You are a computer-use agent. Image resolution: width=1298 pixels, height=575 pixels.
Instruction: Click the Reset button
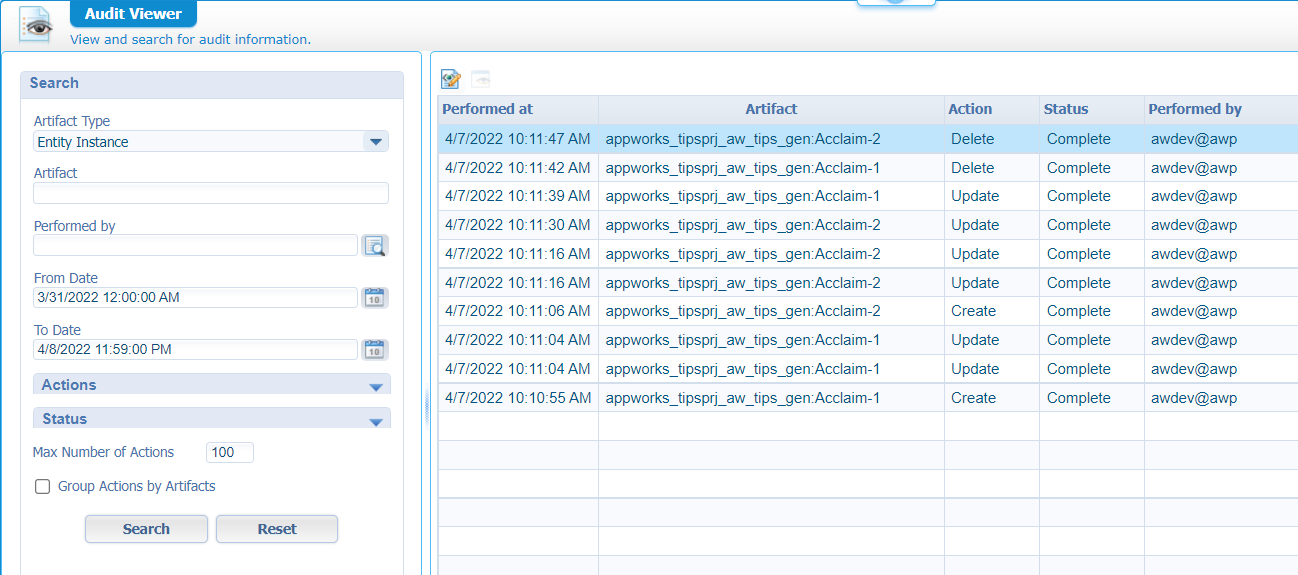coord(277,529)
